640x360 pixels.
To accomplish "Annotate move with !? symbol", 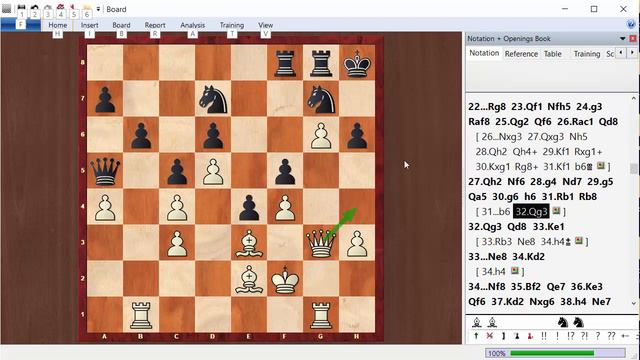I will [x=571, y=336].
